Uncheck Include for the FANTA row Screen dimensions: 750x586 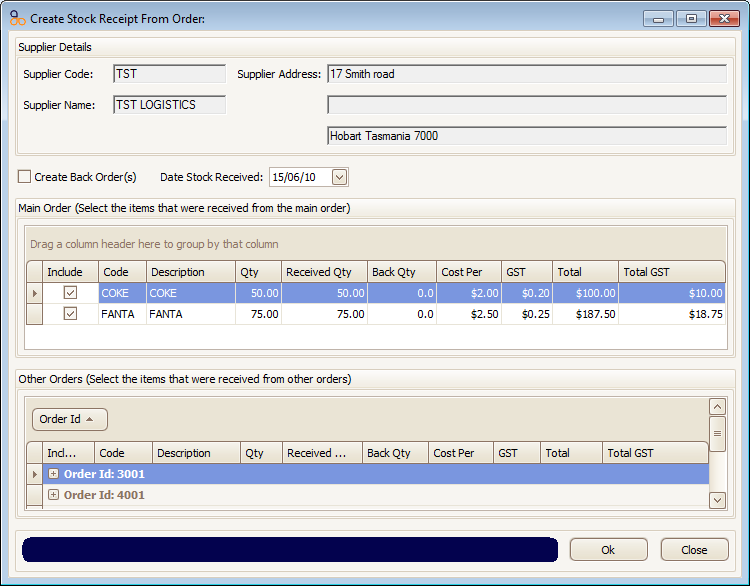70,313
